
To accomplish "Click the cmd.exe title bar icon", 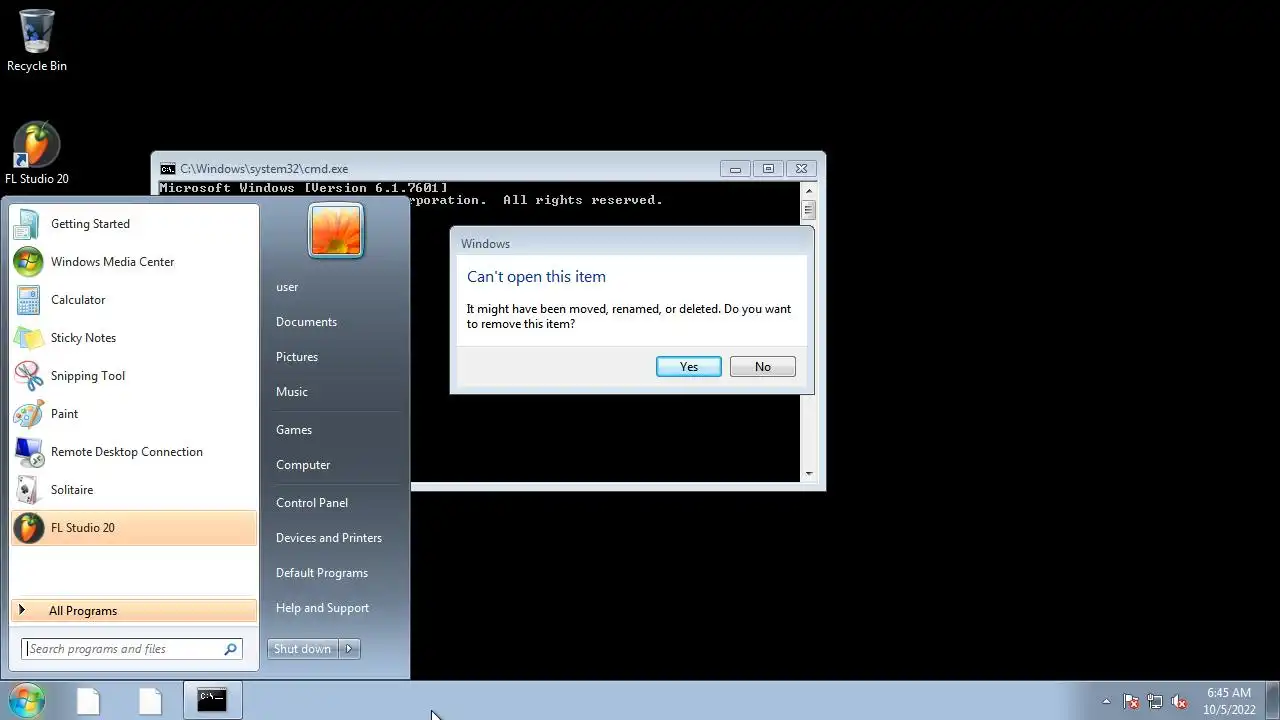I will click(x=168, y=169).
